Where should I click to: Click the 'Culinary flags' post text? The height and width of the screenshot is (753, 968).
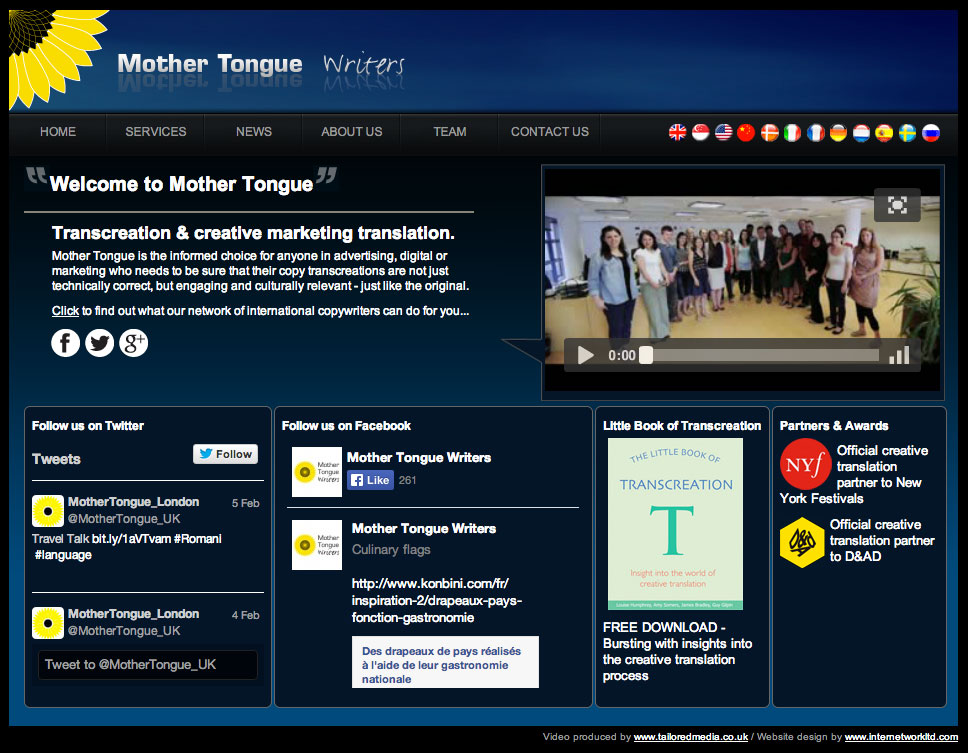391,549
